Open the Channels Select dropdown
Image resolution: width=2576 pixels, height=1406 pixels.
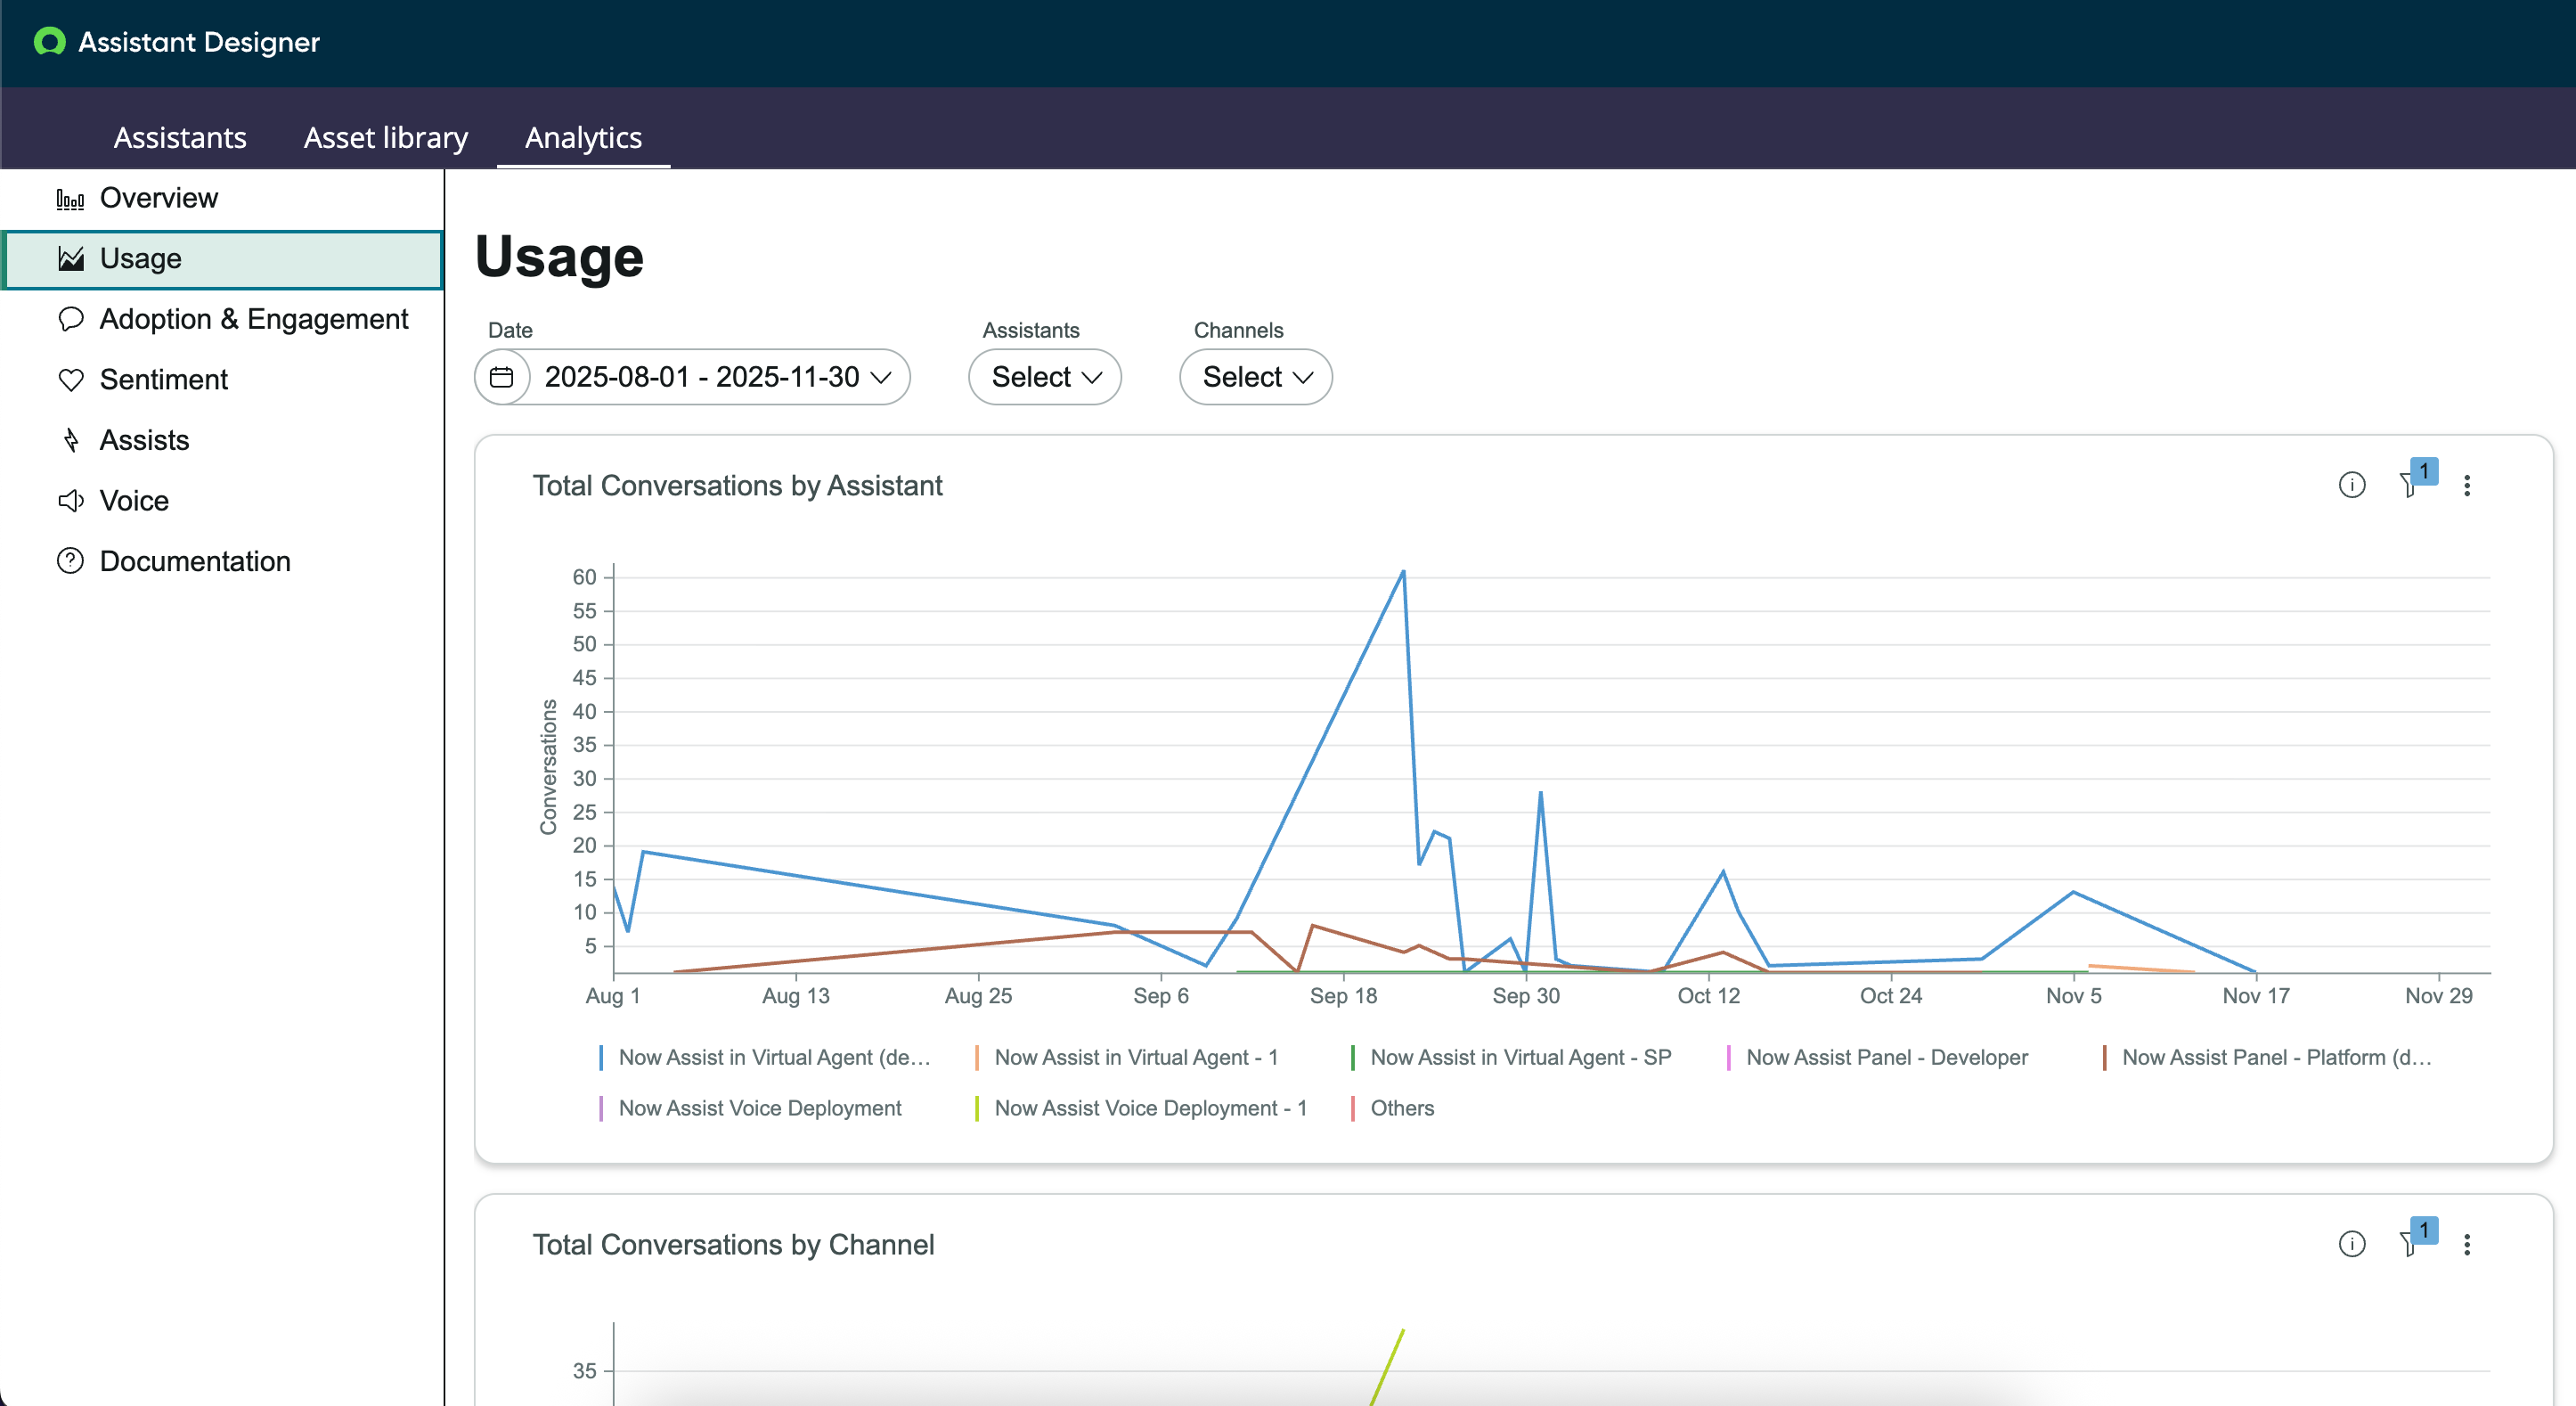tap(1255, 377)
